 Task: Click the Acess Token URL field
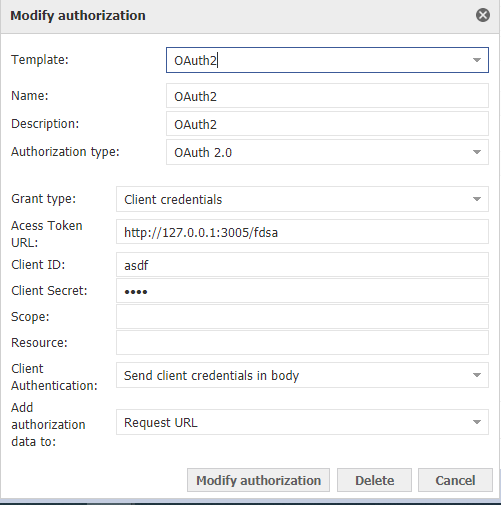302,232
